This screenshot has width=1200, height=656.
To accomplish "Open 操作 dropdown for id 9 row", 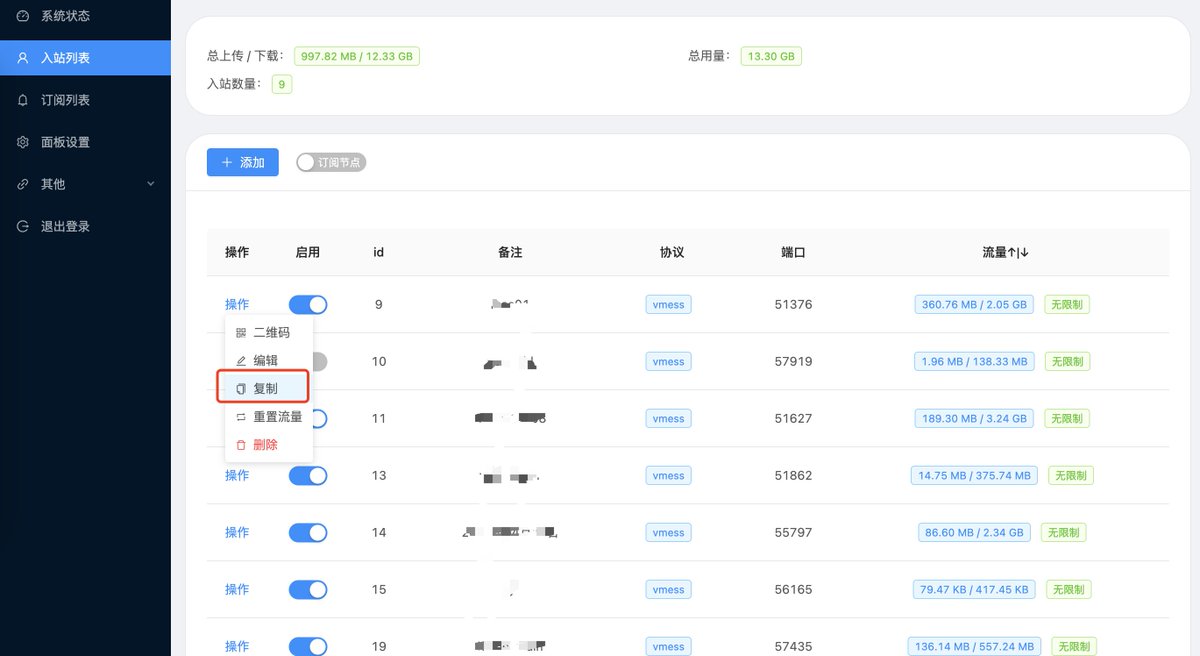I will [237, 305].
